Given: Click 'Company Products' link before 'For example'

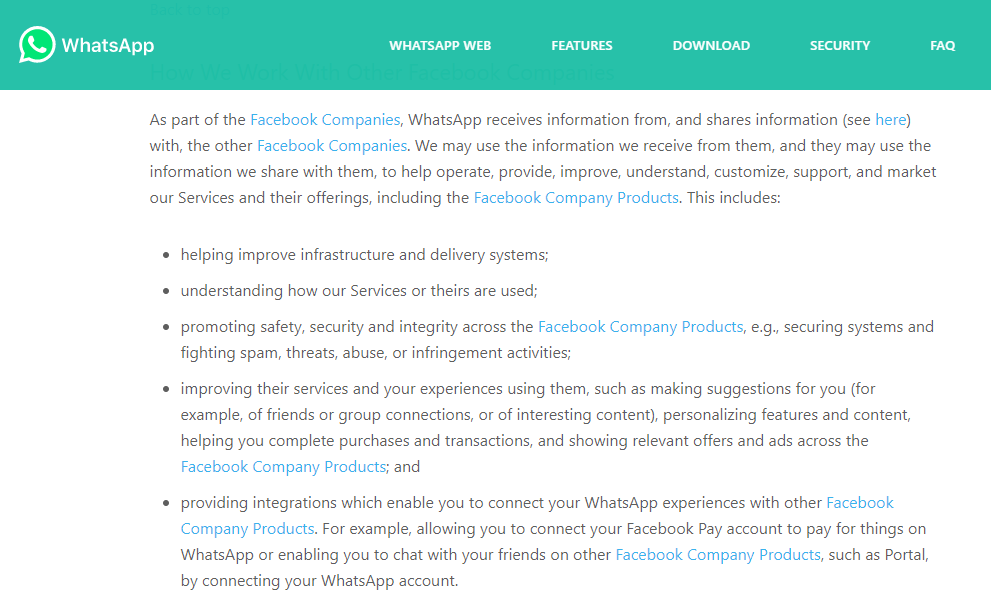Looking at the screenshot, I should [x=247, y=528].
